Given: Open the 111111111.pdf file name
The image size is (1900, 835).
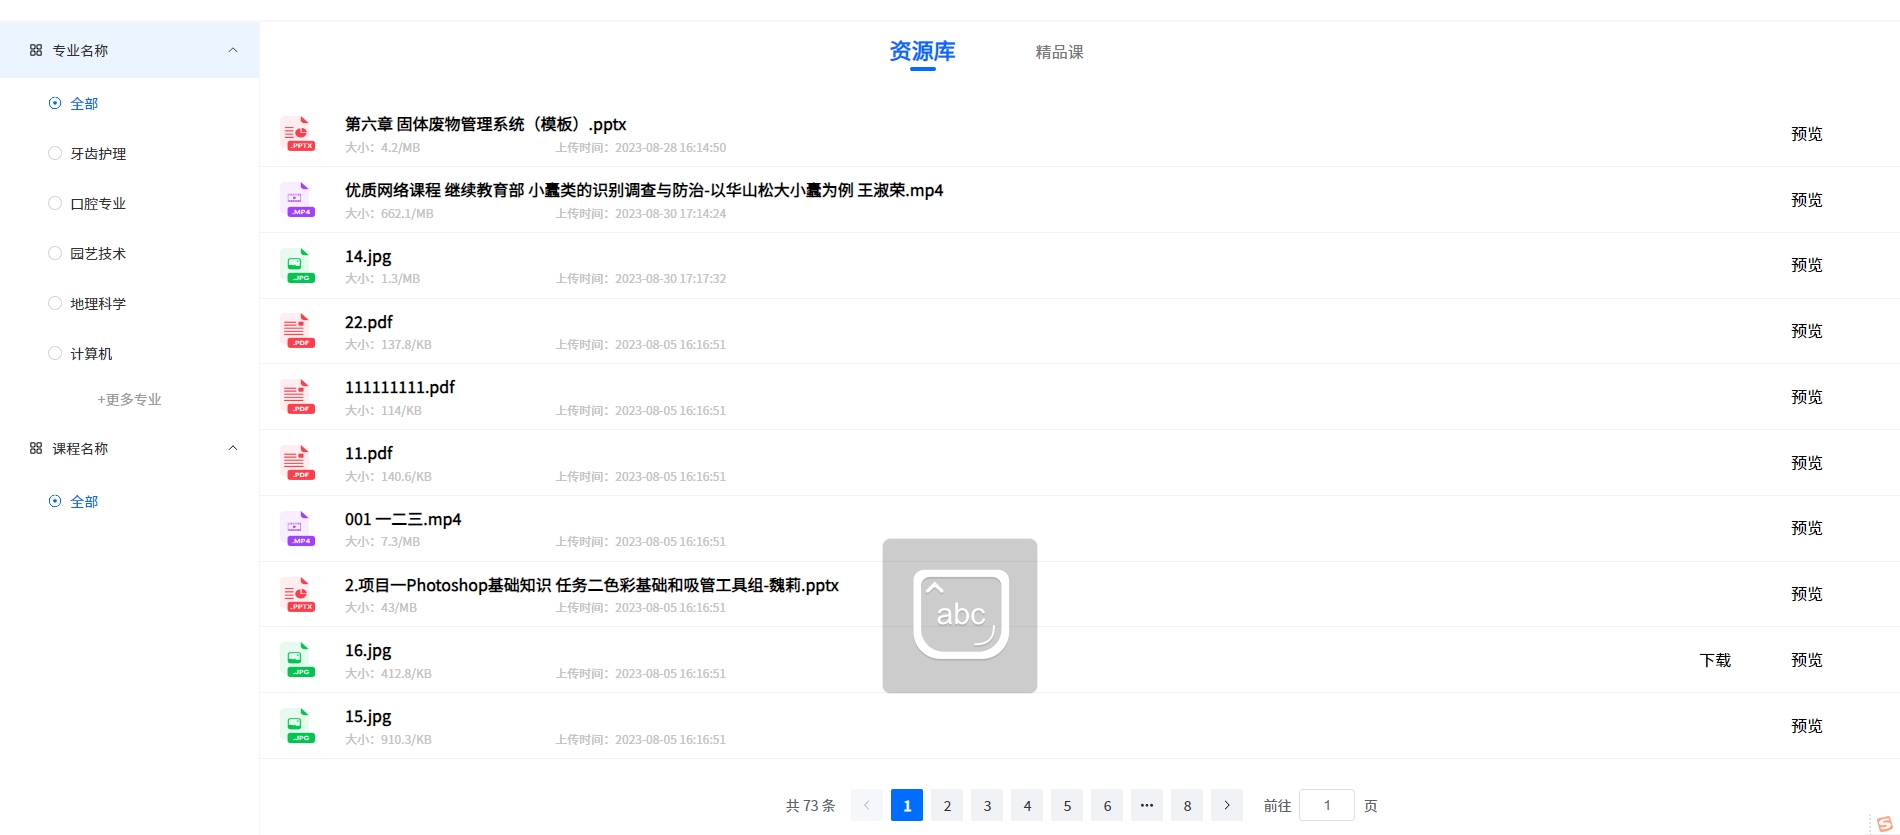Looking at the screenshot, I should coord(400,387).
